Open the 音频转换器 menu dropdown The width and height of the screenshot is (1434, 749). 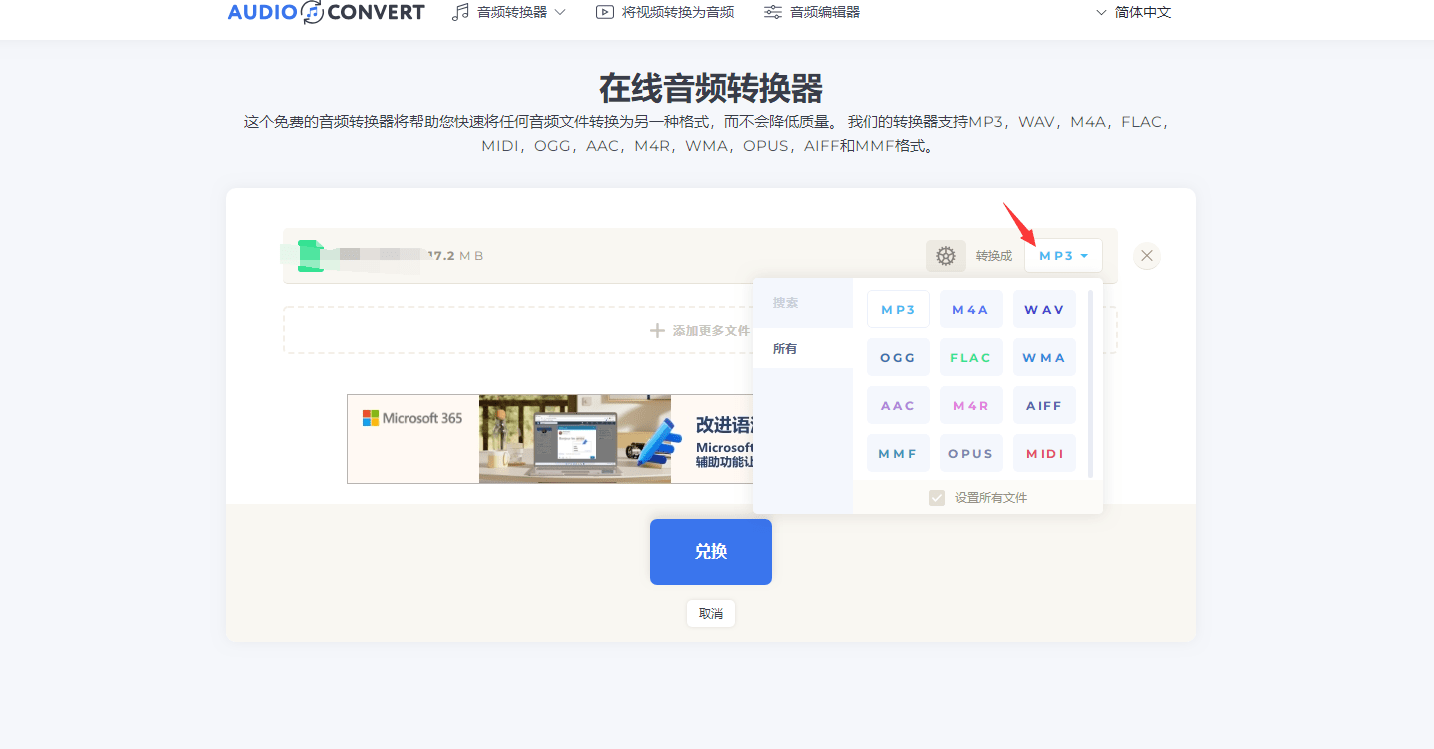(x=508, y=11)
